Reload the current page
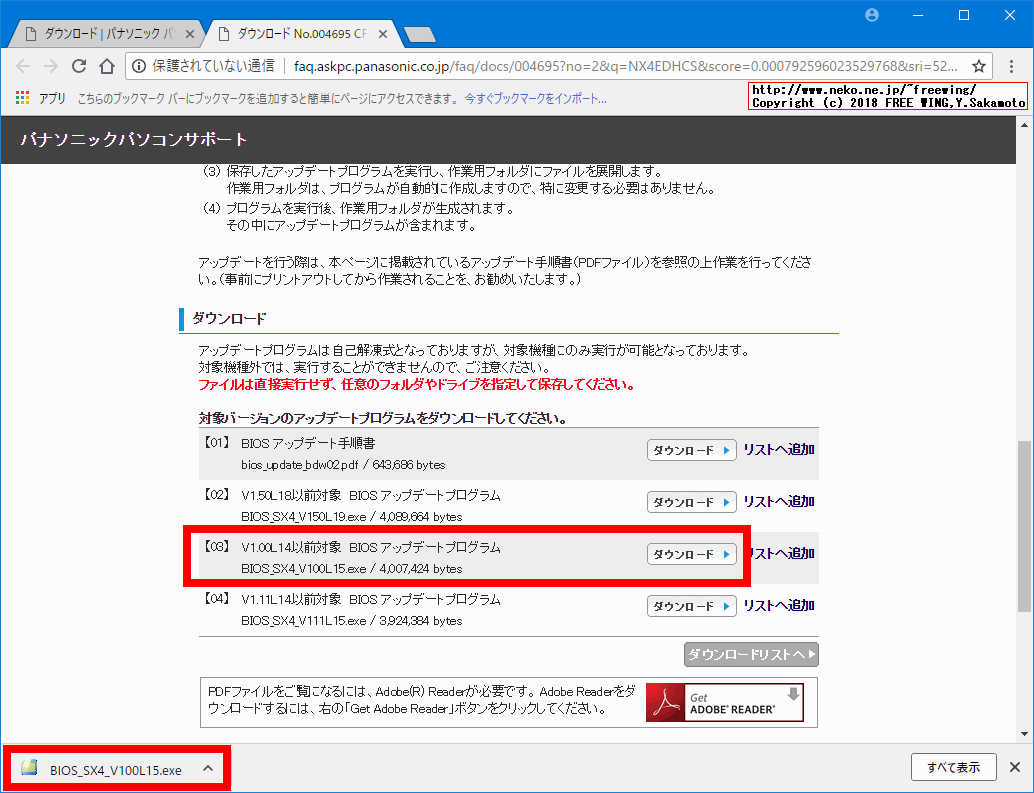This screenshot has width=1034, height=793. click(79, 64)
